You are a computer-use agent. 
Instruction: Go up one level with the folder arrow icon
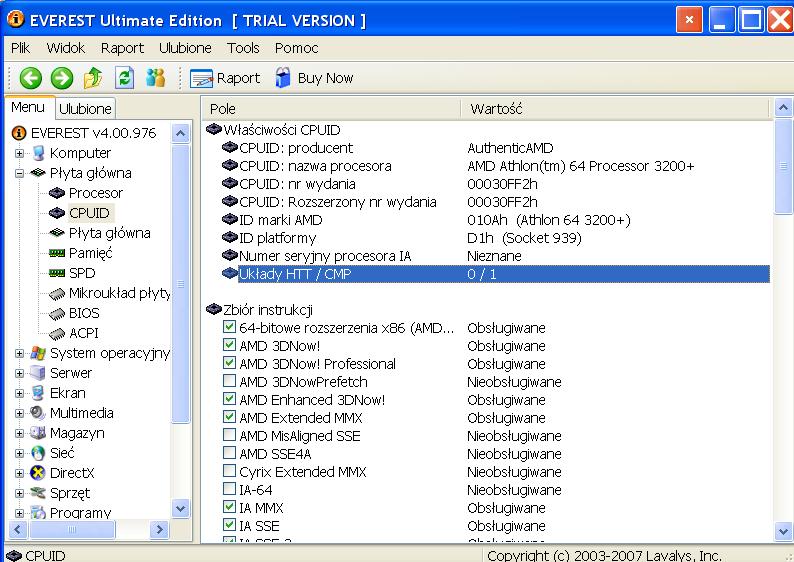(x=93, y=78)
